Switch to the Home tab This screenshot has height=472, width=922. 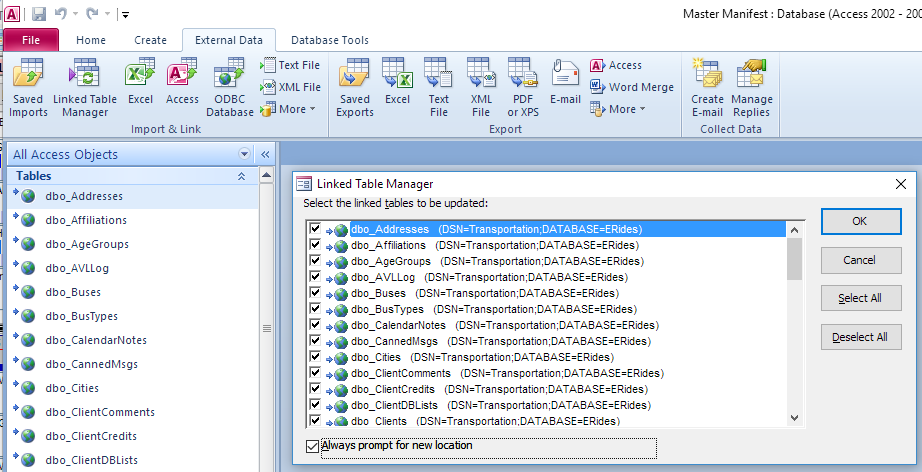pyautogui.click(x=91, y=40)
